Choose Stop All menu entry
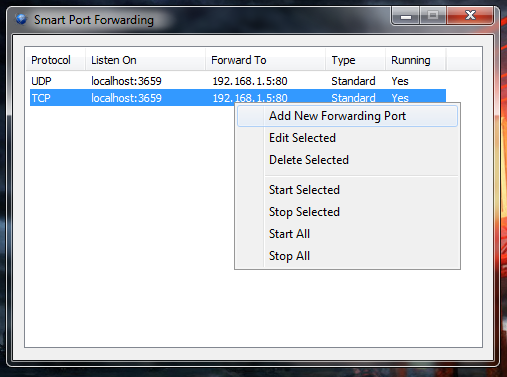This screenshot has width=507, height=377. (x=347, y=256)
